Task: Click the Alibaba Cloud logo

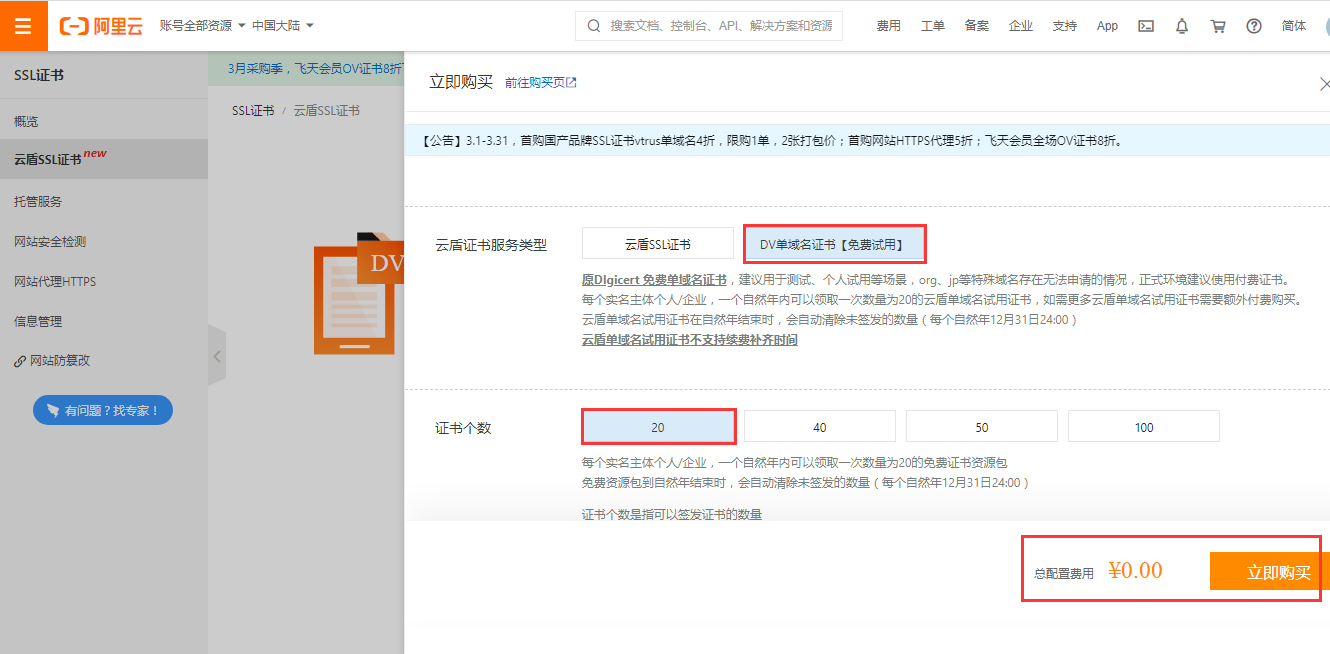Action: 101,26
